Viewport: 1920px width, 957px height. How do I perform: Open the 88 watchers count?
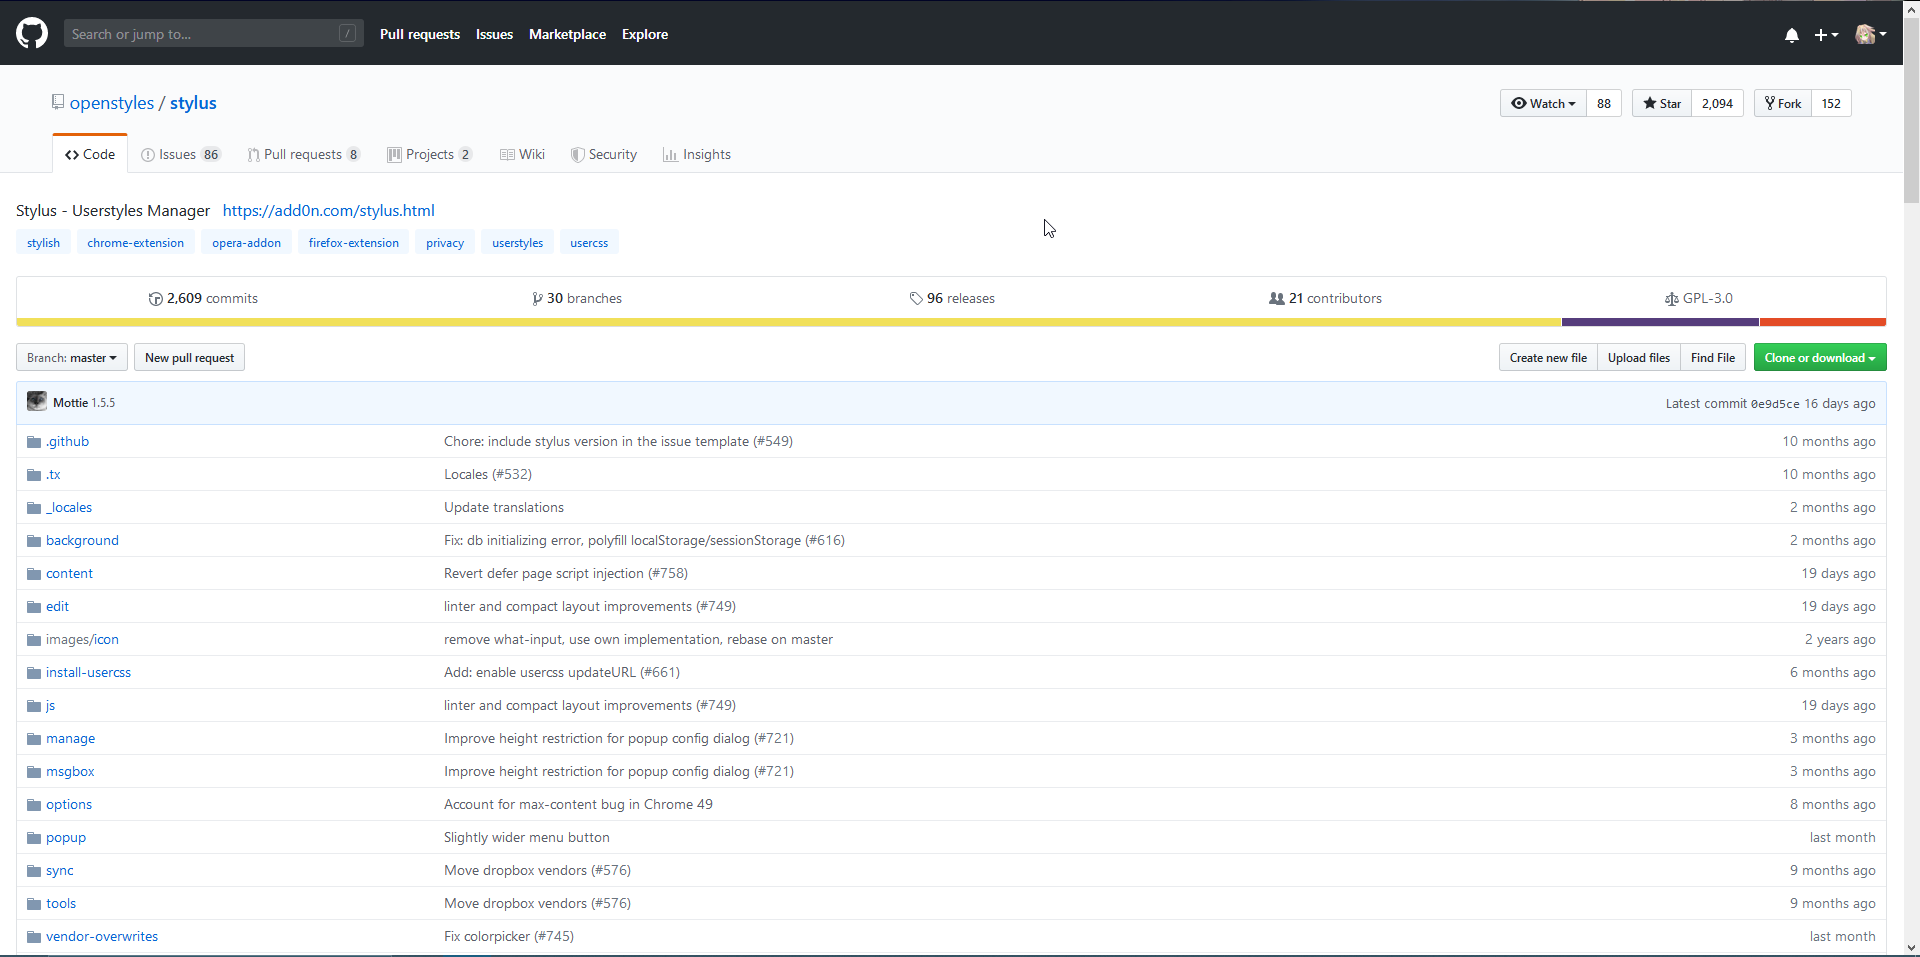point(1604,103)
